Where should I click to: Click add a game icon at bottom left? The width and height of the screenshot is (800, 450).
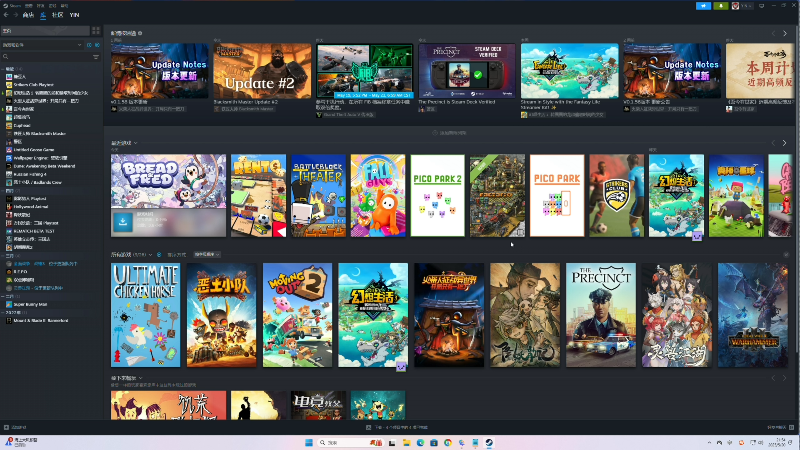[x=6, y=428]
